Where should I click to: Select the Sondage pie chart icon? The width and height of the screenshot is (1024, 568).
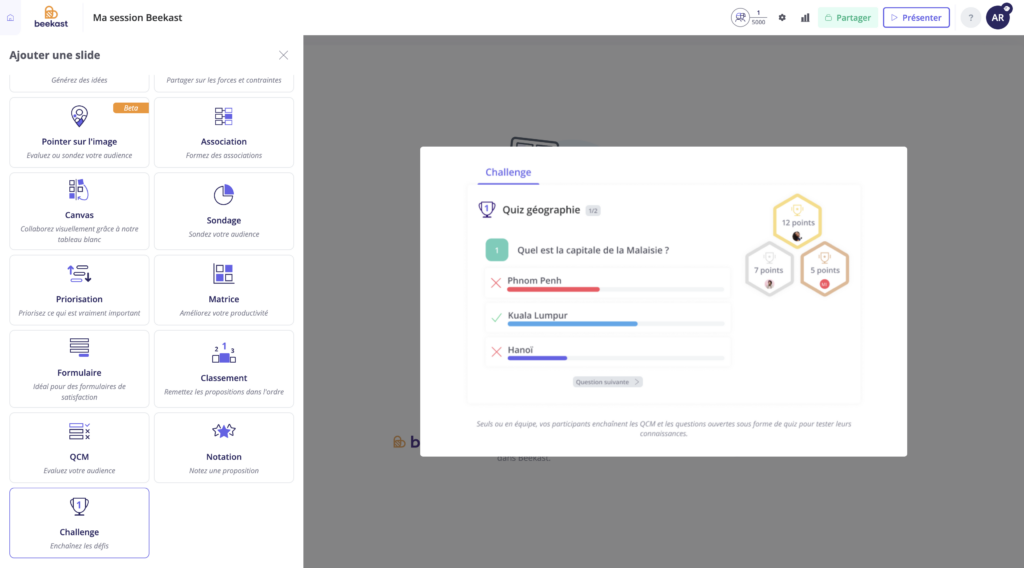click(x=223, y=195)
